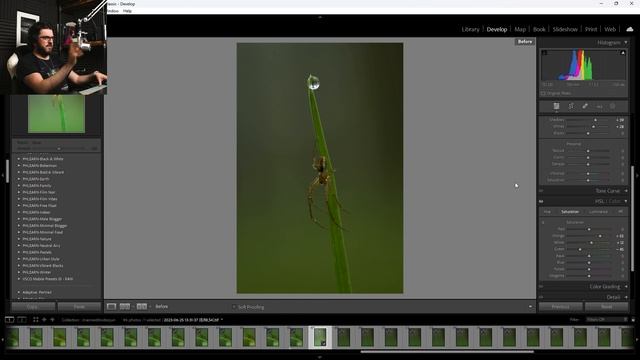Toggle the top module picker panel arrow

click(320, 17)
